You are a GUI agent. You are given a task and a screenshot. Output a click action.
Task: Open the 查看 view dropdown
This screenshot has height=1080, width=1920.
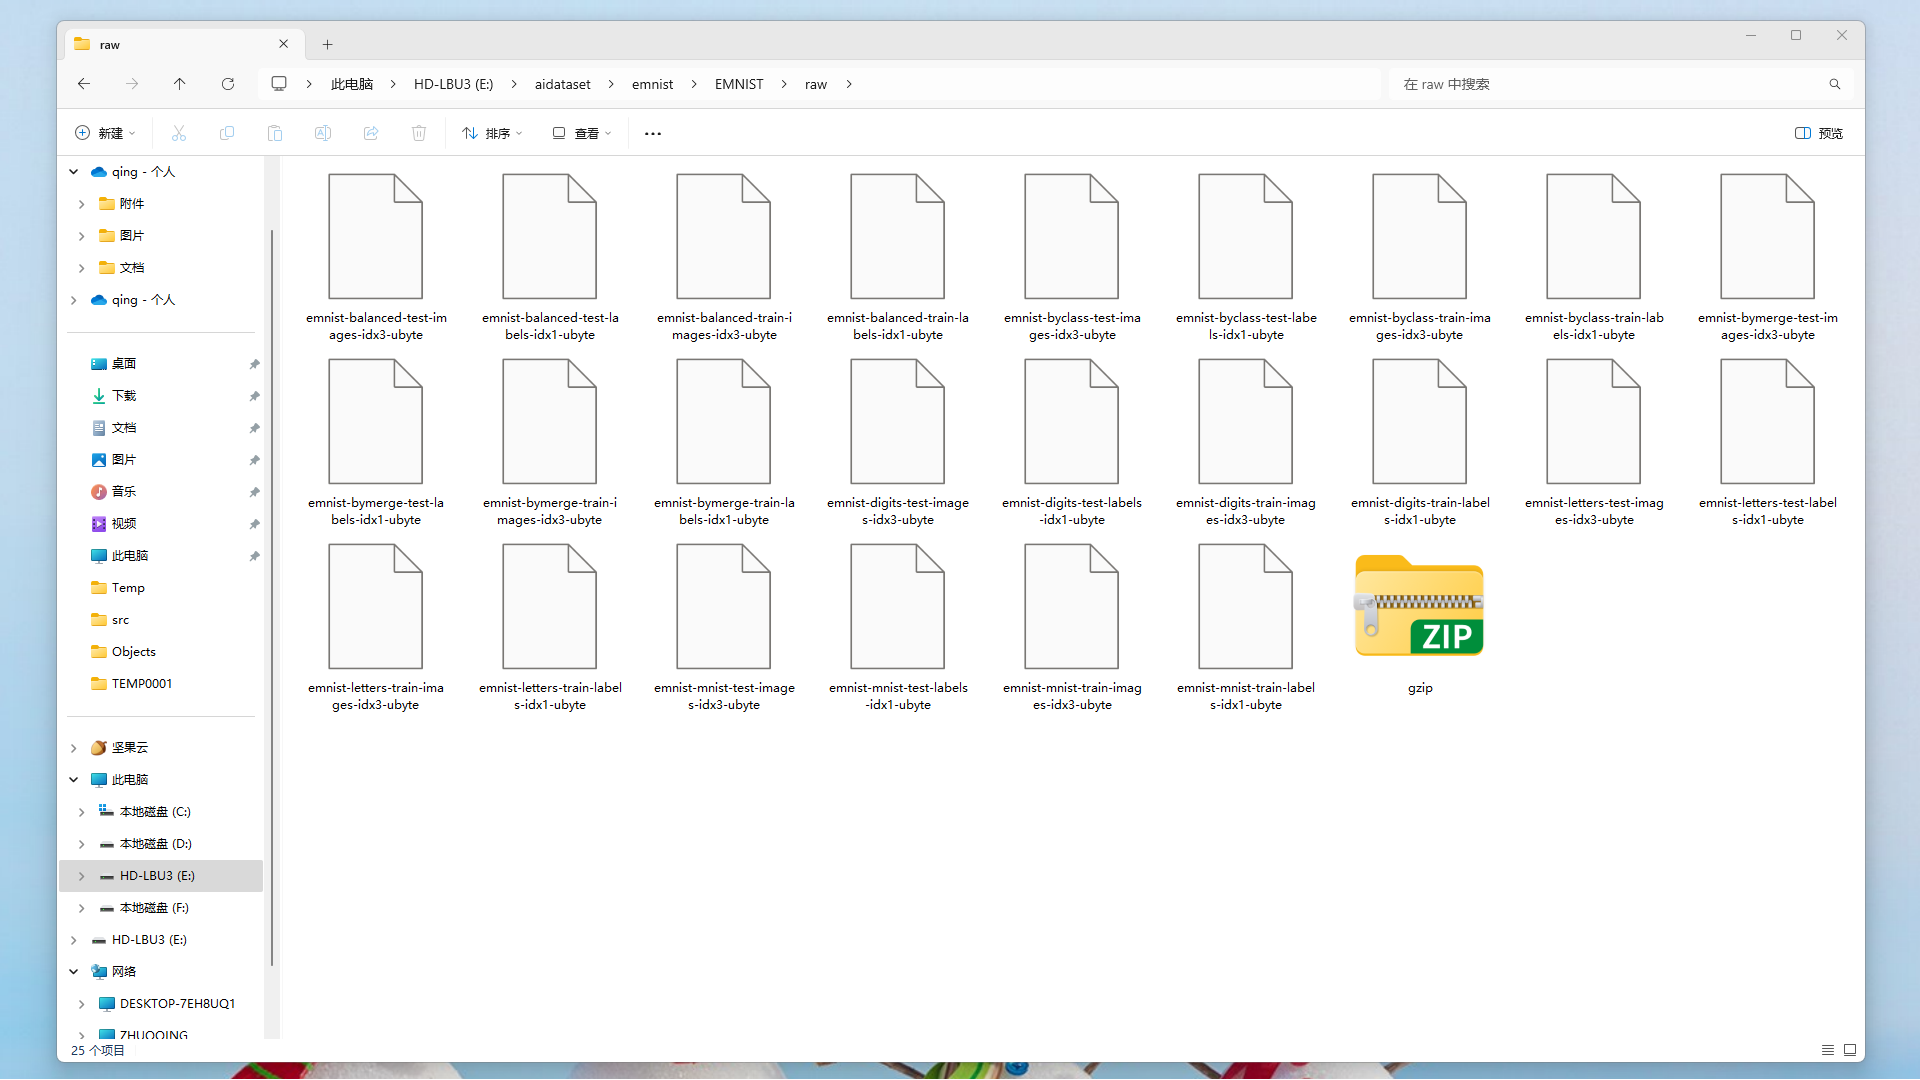581,133
